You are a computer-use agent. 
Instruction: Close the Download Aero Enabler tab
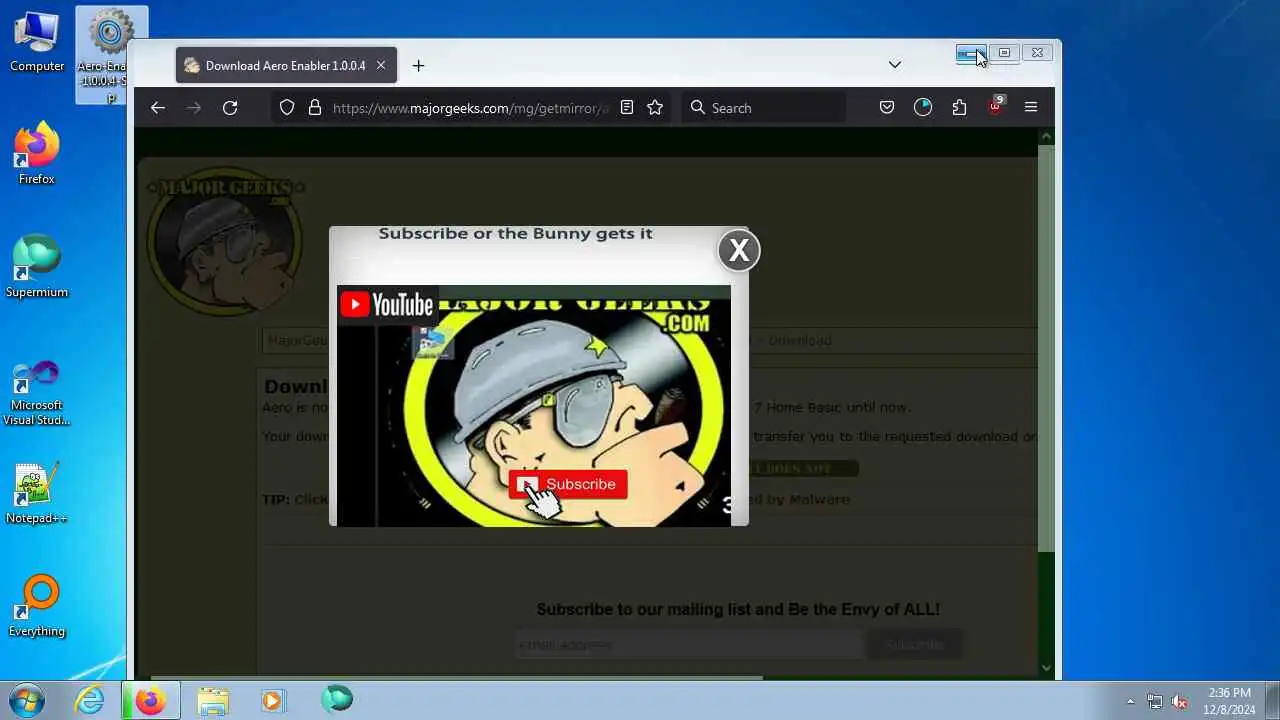(x=381, y=66)
